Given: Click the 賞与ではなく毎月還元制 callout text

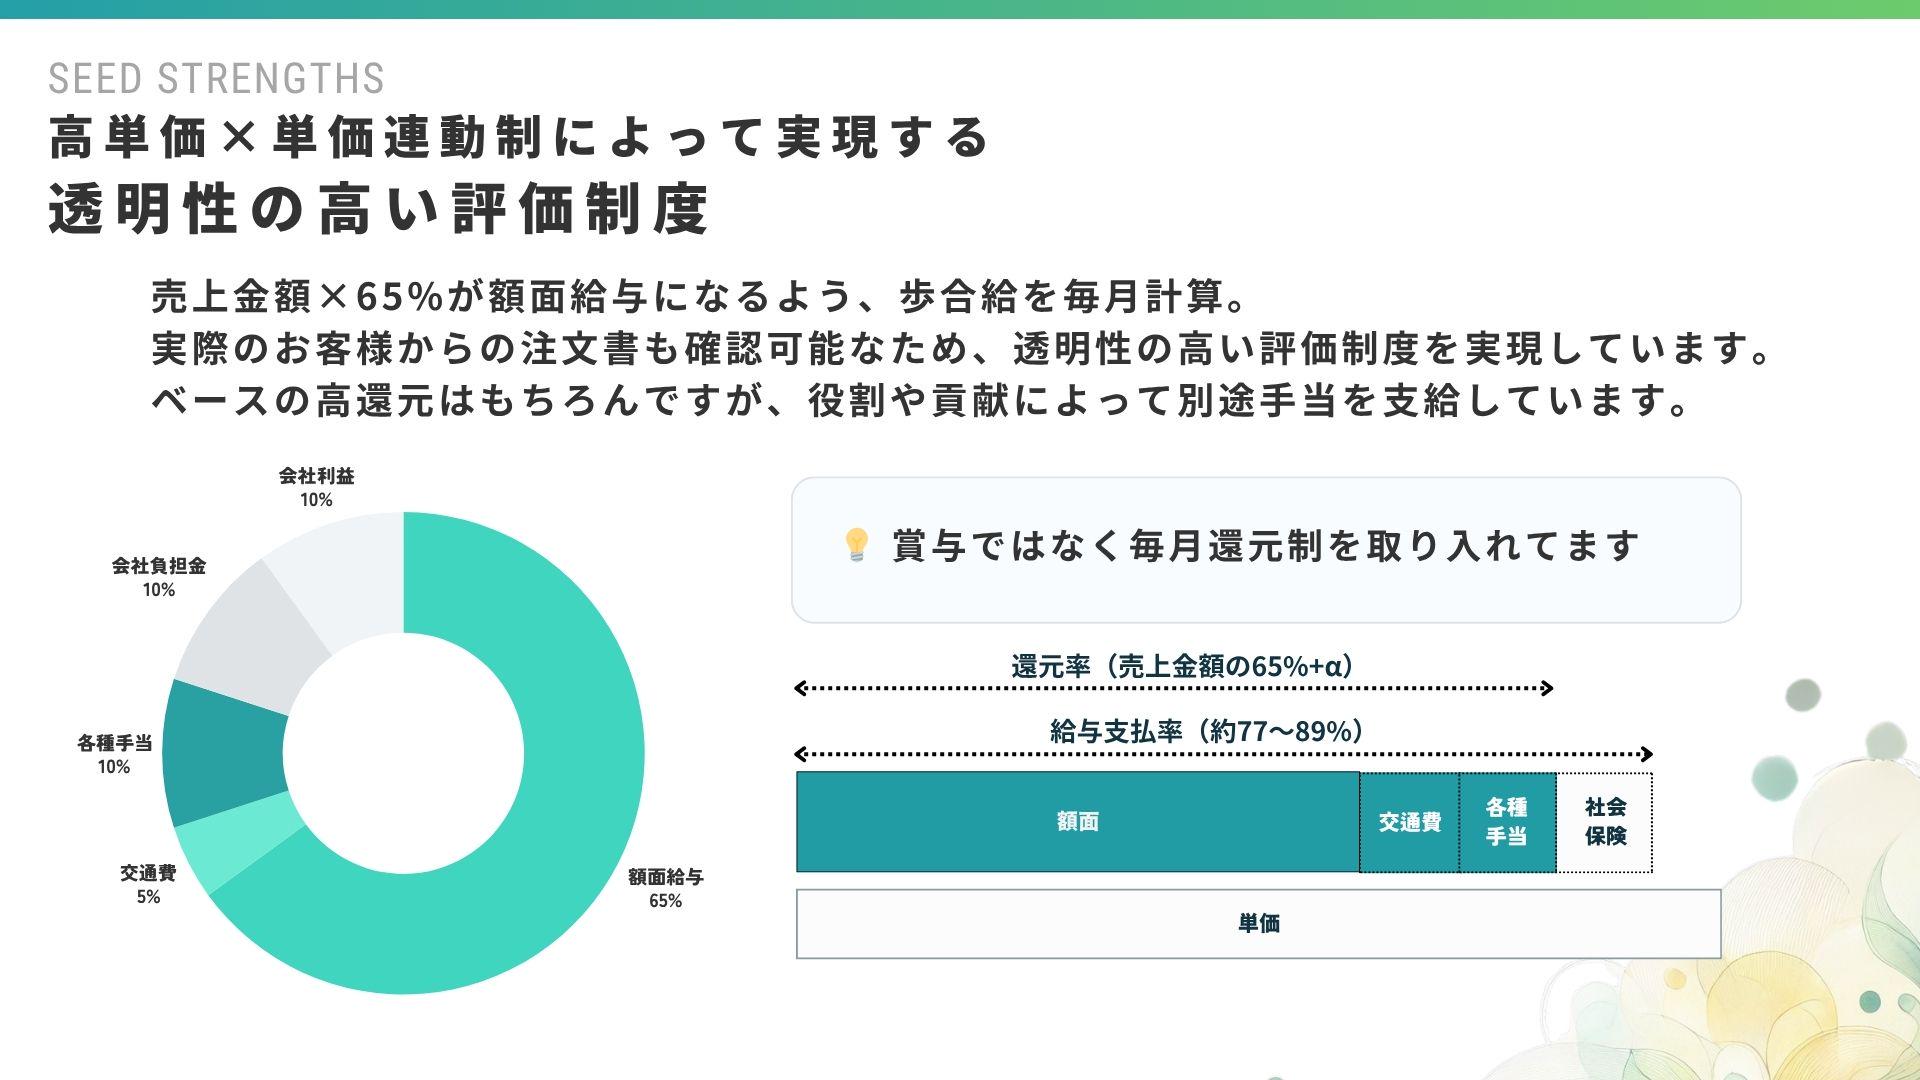Looking at the screenshot, I should tap(1265, 547).
